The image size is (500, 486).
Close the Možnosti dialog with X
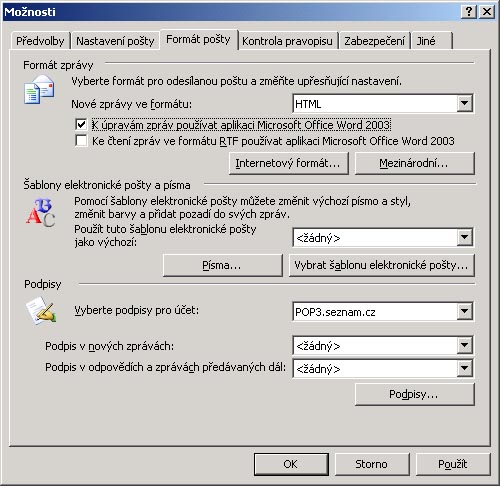point(487,12)
